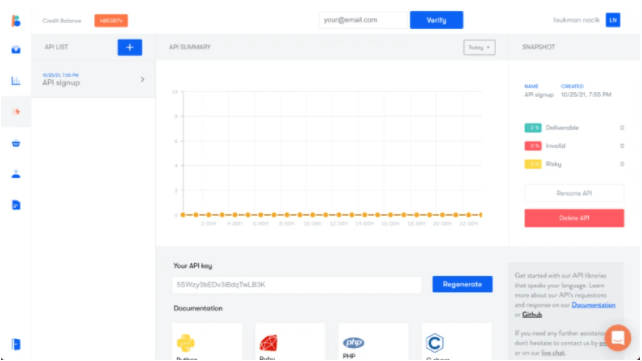The width and height of the screenshot is (642, 361).
Task: Click the logout door icon at sidebar bottom
Action: point(16,344)
